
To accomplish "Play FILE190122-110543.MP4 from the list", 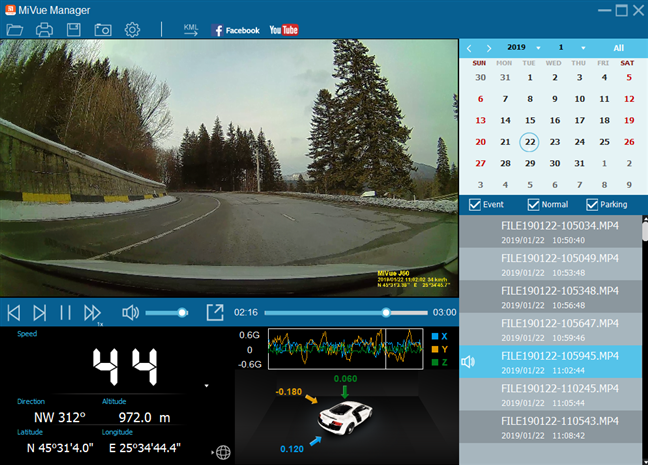I will tap(550, 427).
